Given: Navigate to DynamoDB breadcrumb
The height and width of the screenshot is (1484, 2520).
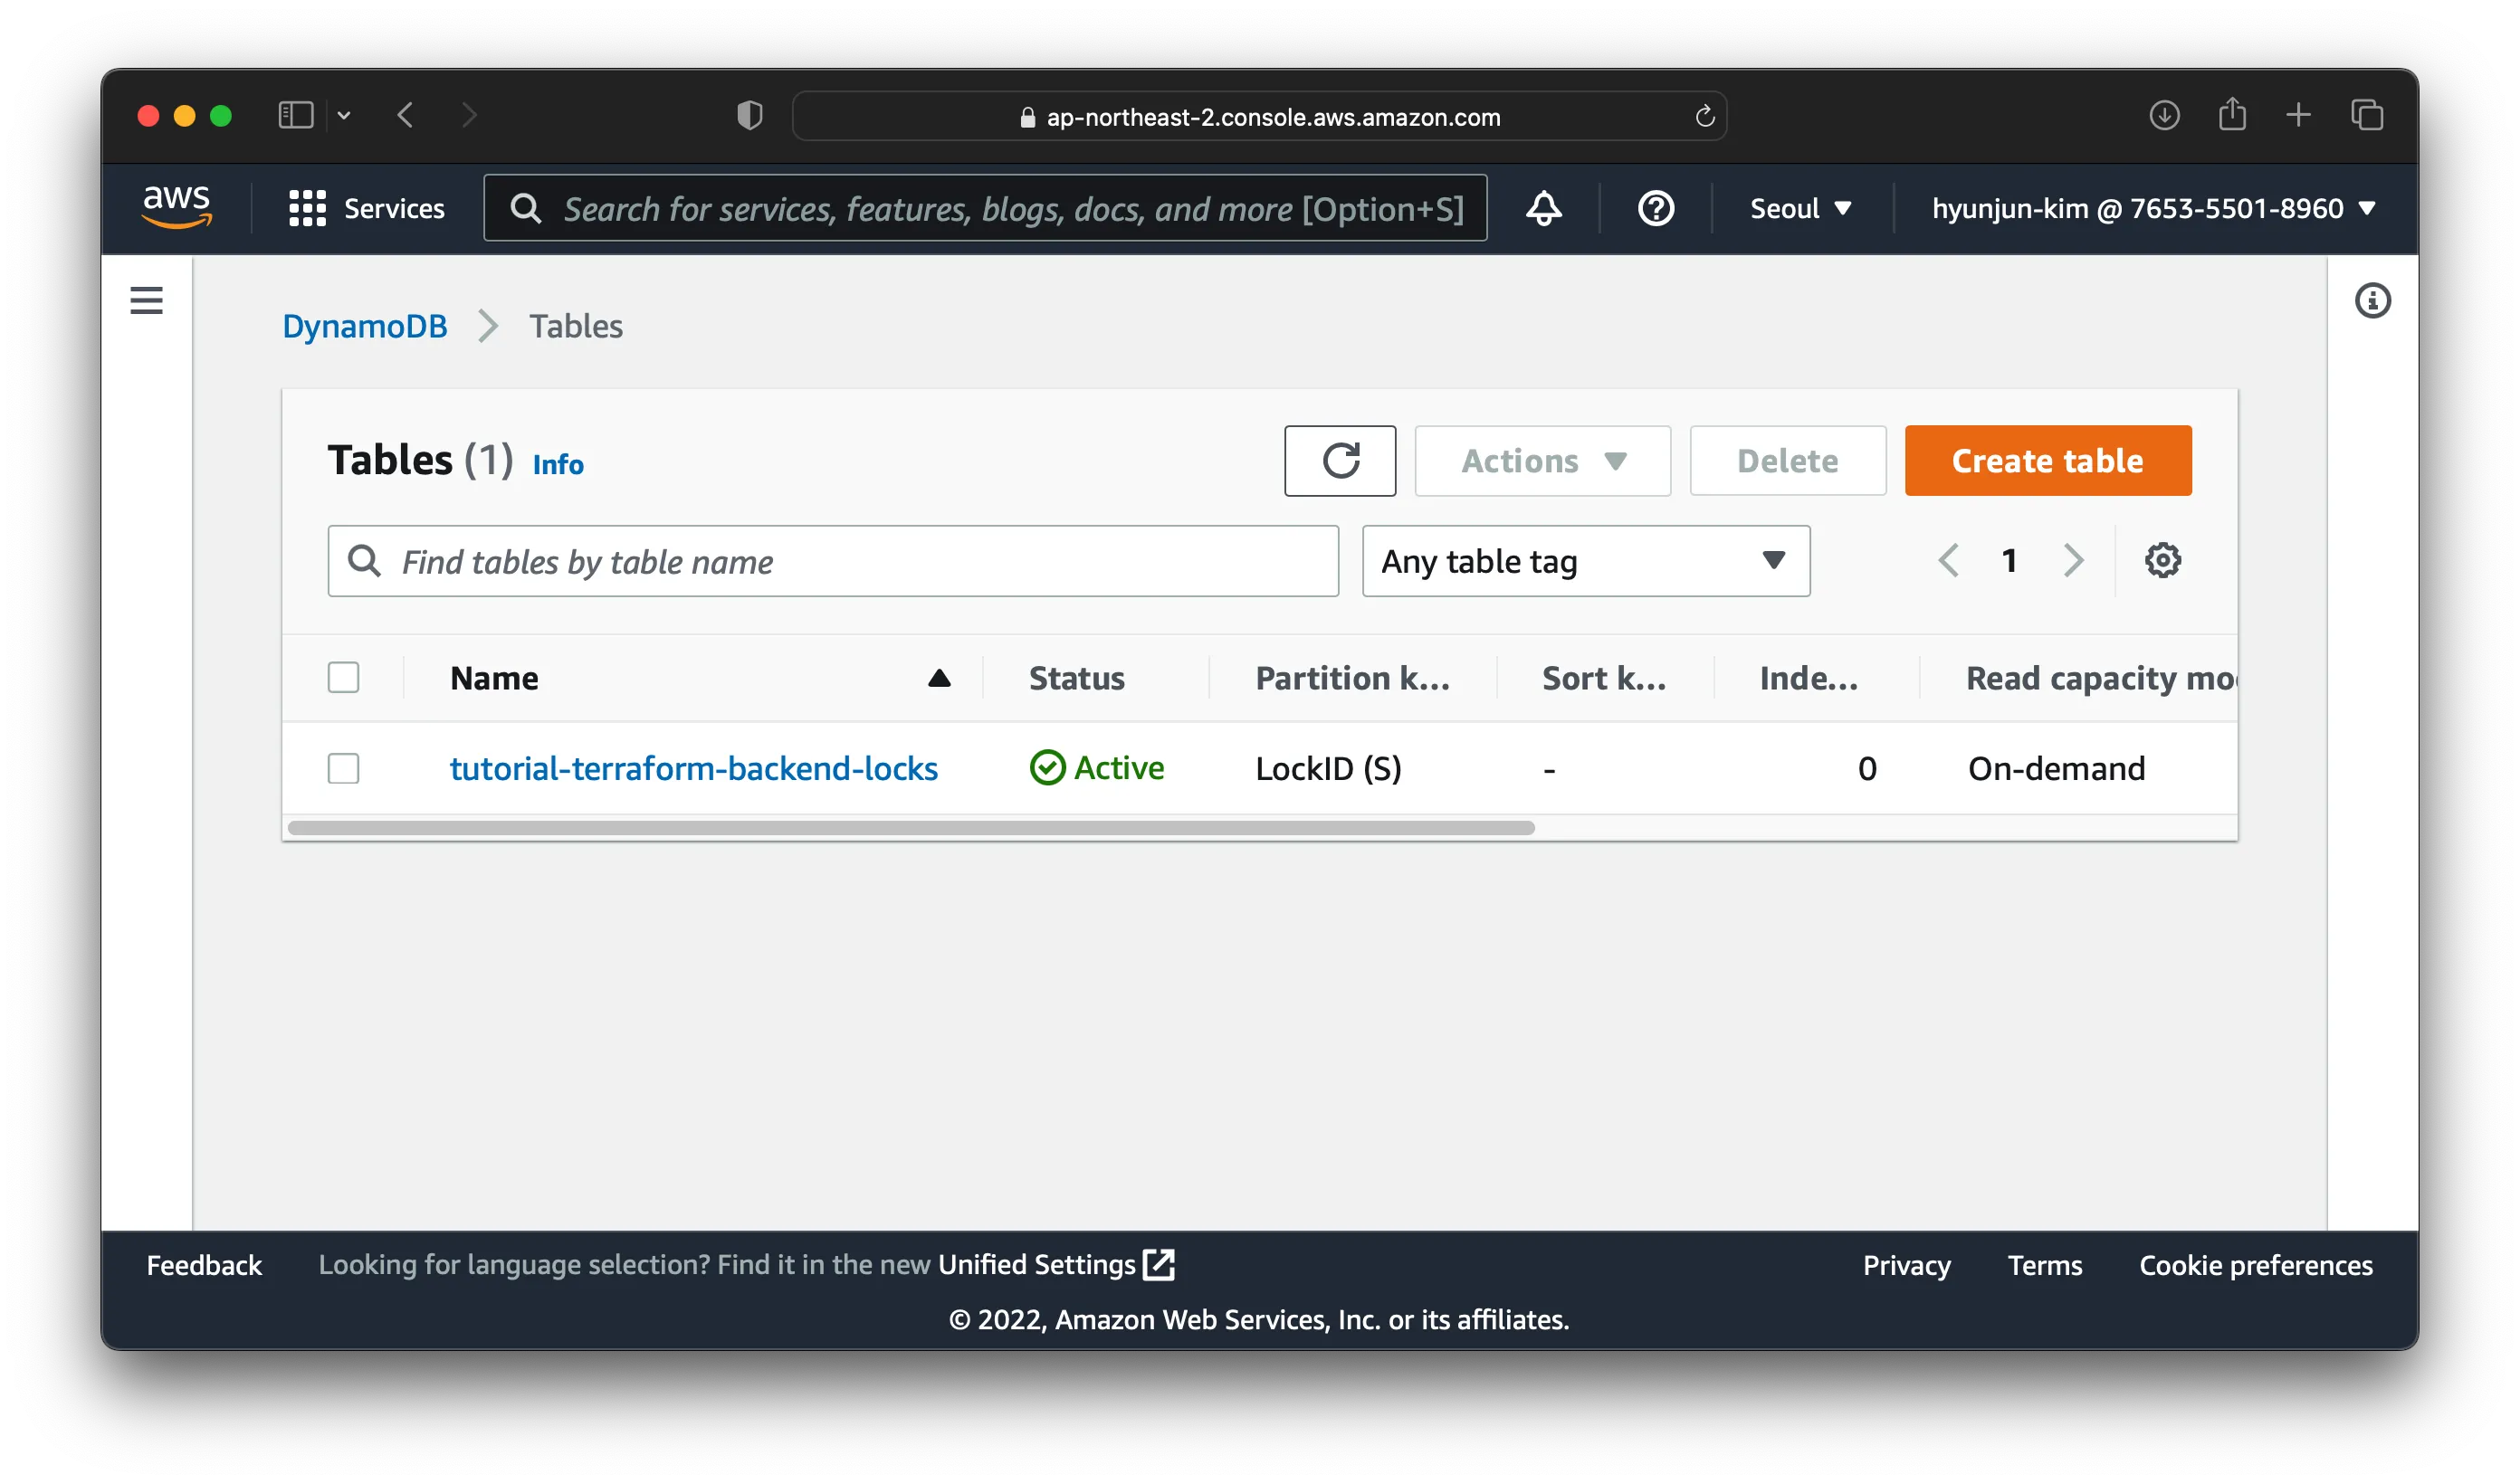Looking at the screenshot, I should pos(364,326).
